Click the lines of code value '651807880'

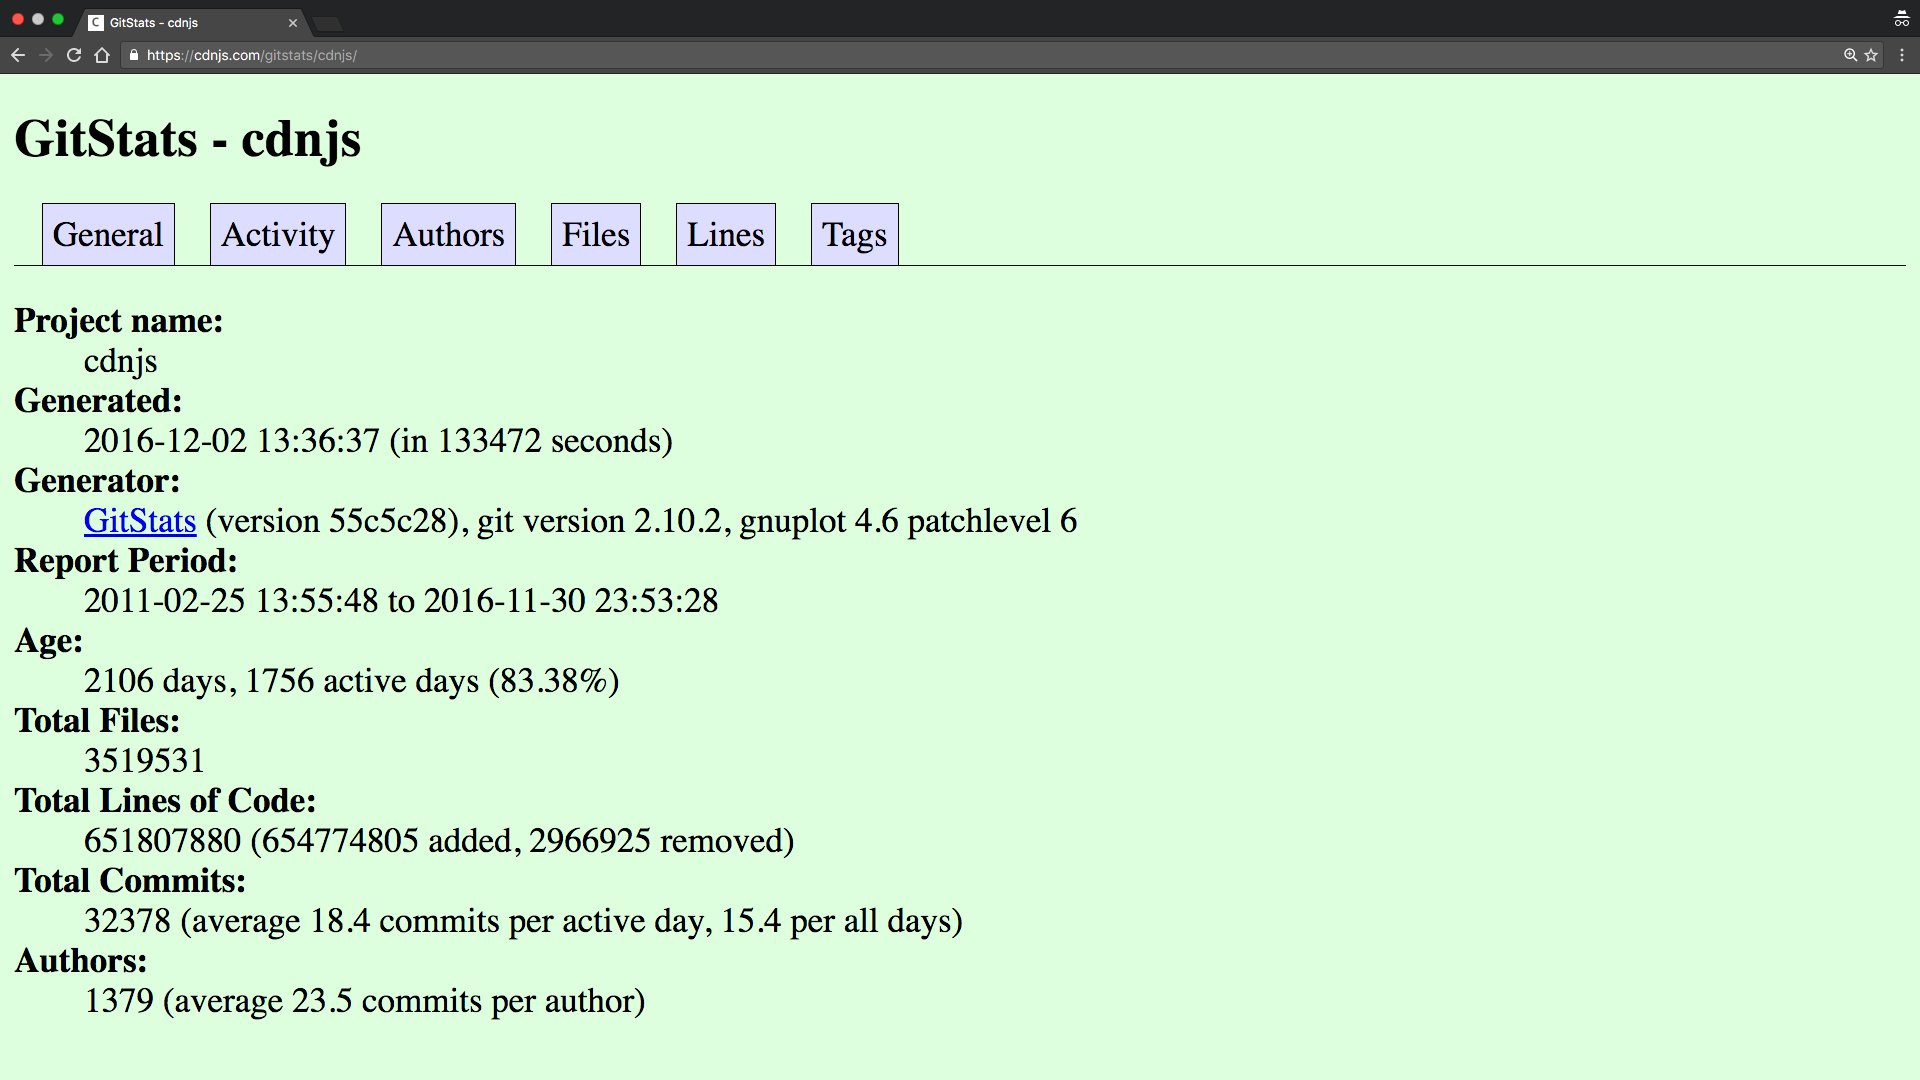pos(163,841)
